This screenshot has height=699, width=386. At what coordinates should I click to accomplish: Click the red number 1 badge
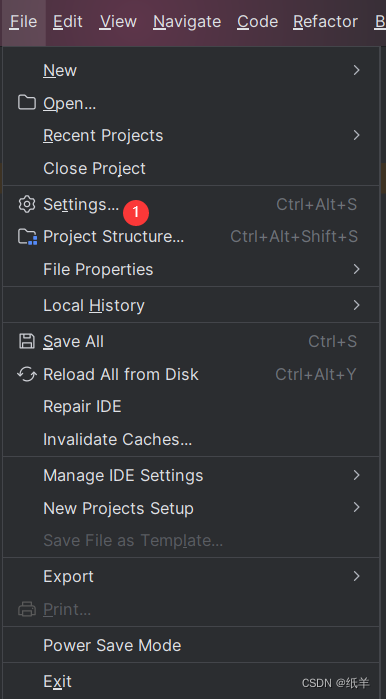tap(136, 212)
